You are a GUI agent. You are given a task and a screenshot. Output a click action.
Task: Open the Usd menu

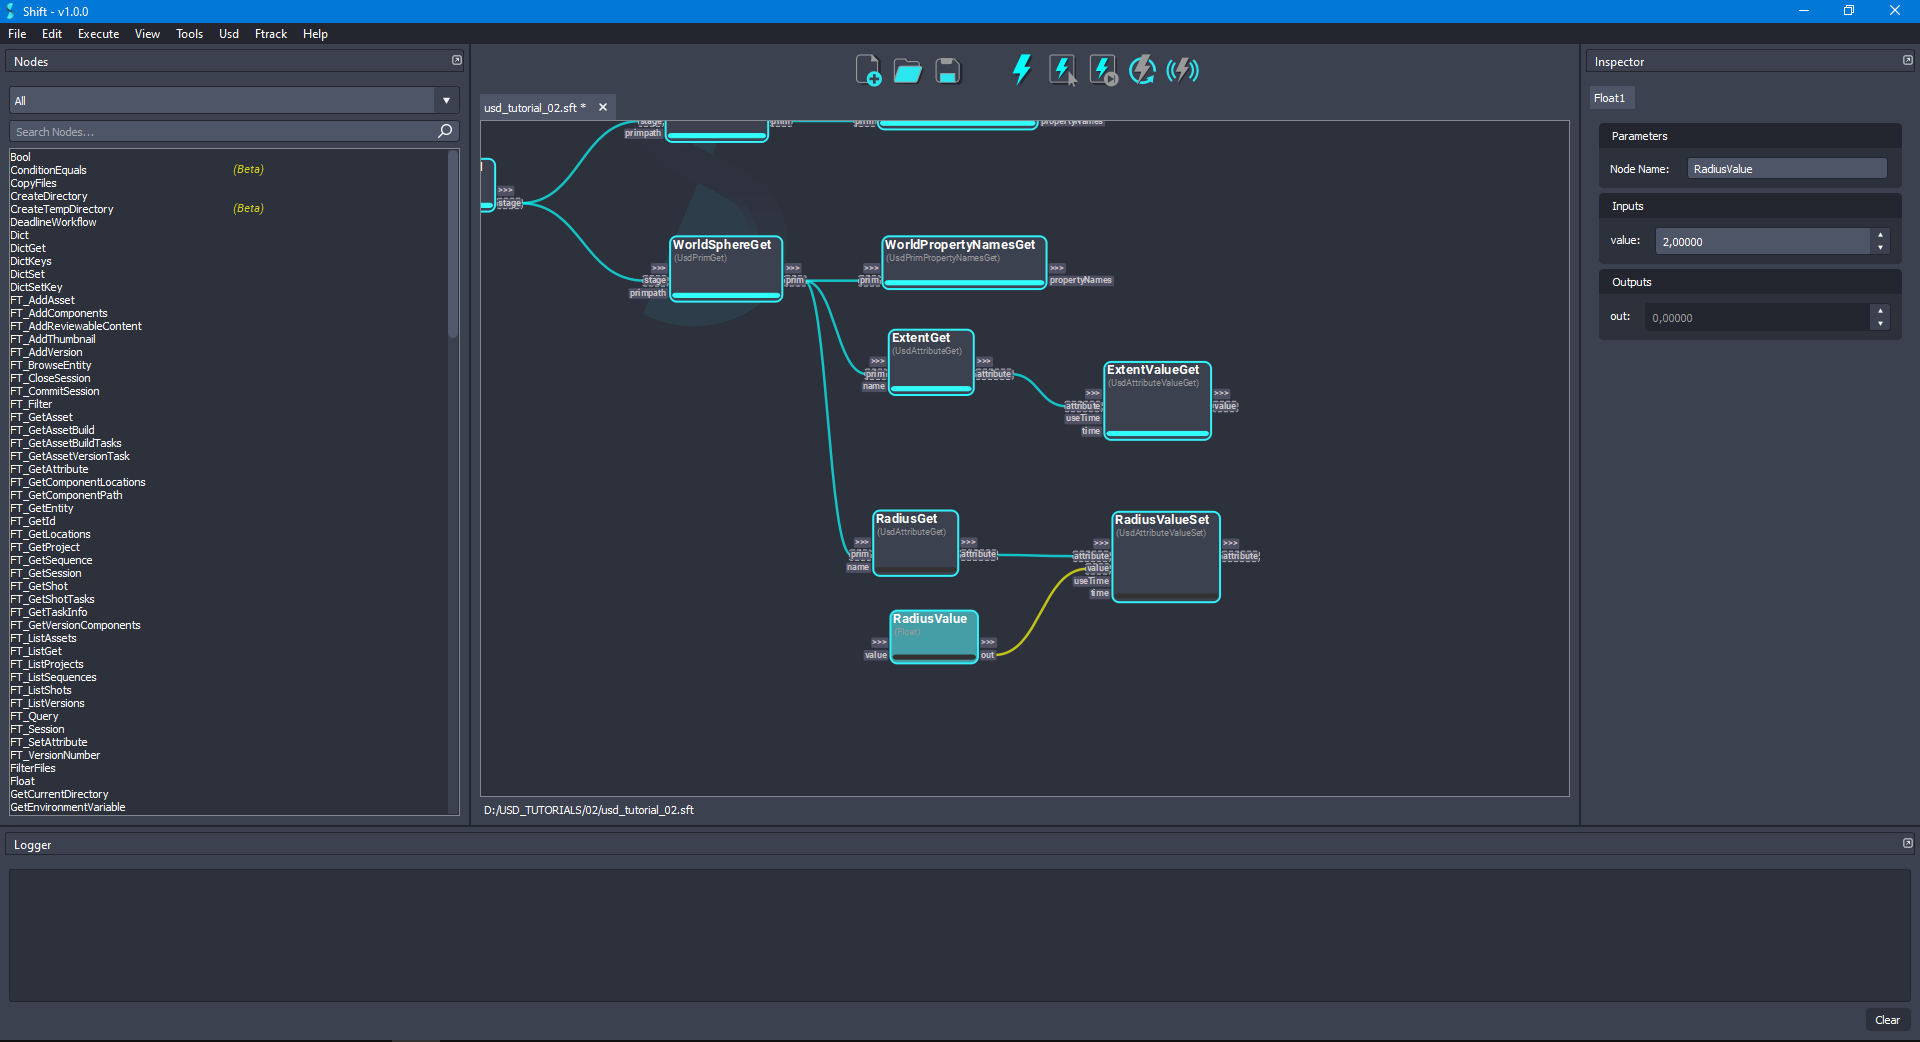pos(228,33)
